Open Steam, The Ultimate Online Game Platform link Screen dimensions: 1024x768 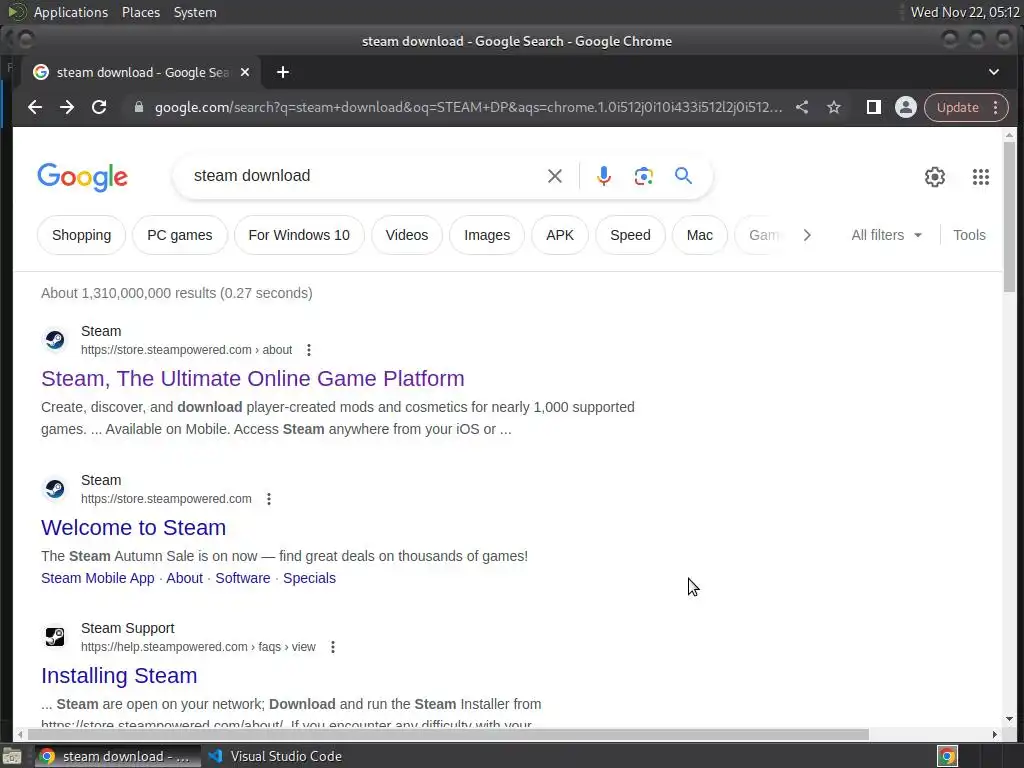pyautogui.click(x=253, y=379)
